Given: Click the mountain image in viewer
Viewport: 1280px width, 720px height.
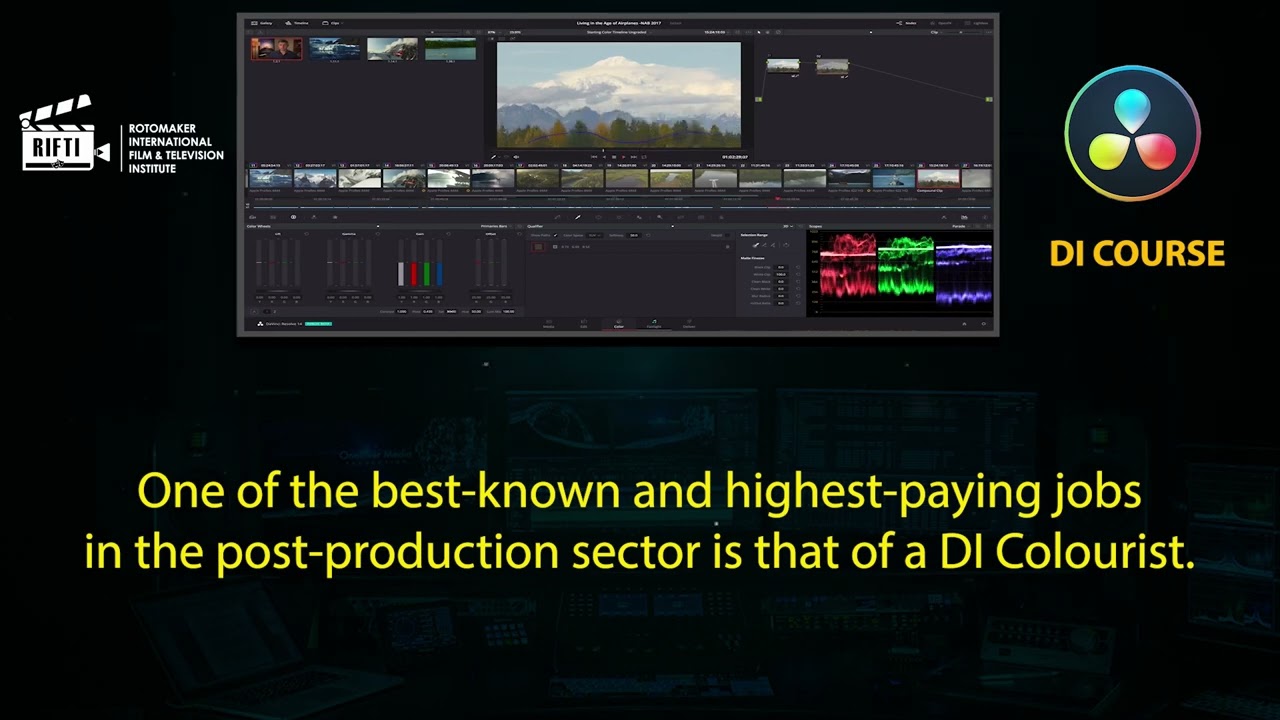Looking at the screenshot, I should click(619, 95).
